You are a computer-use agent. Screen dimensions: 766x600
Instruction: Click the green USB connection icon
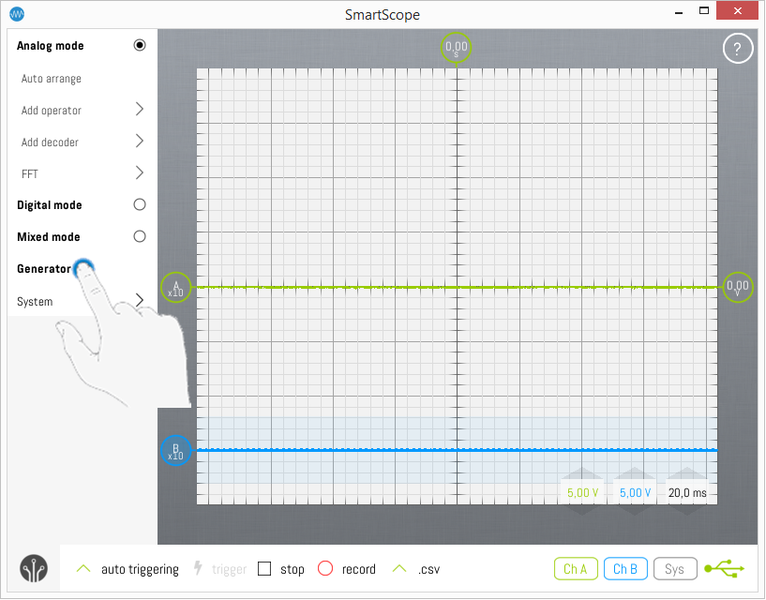pyautogui.click(x=724, y=569)
